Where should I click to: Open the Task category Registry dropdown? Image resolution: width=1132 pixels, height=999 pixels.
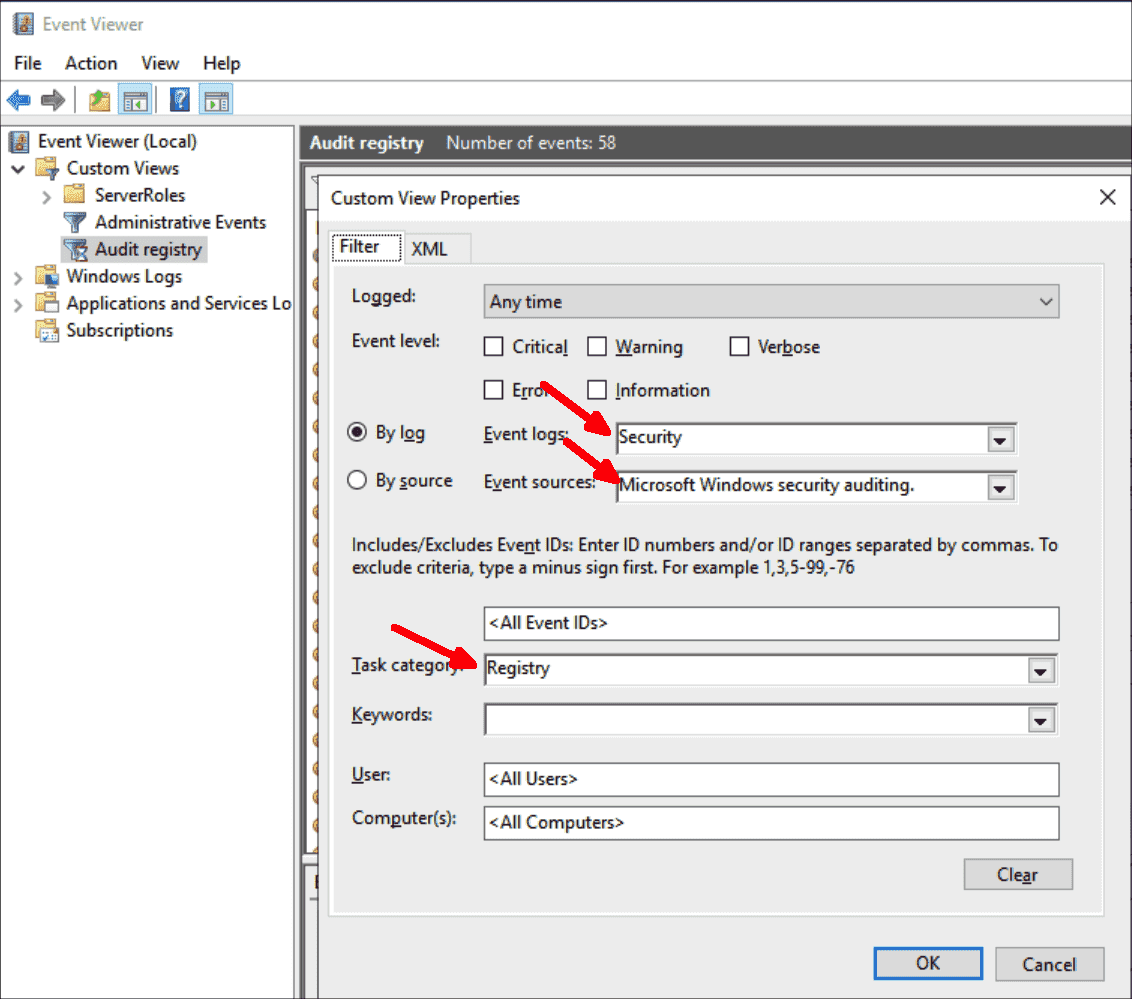(x=1041, y=670)
